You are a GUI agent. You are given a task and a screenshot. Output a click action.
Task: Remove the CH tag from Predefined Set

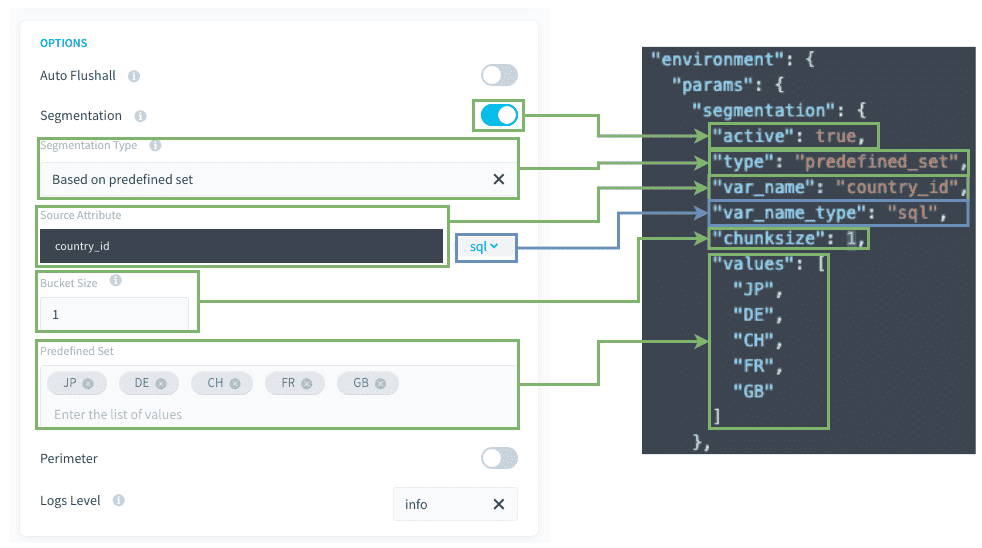click(235, 383)
